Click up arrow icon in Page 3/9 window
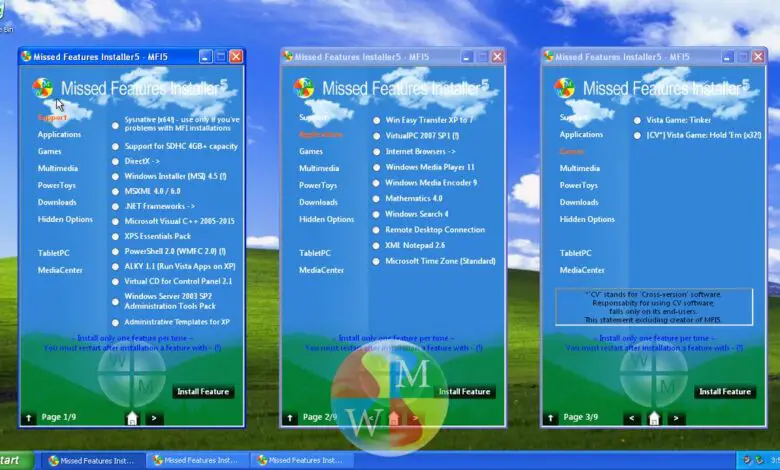The height and width of the screenshot is (470, 780). 550,418
